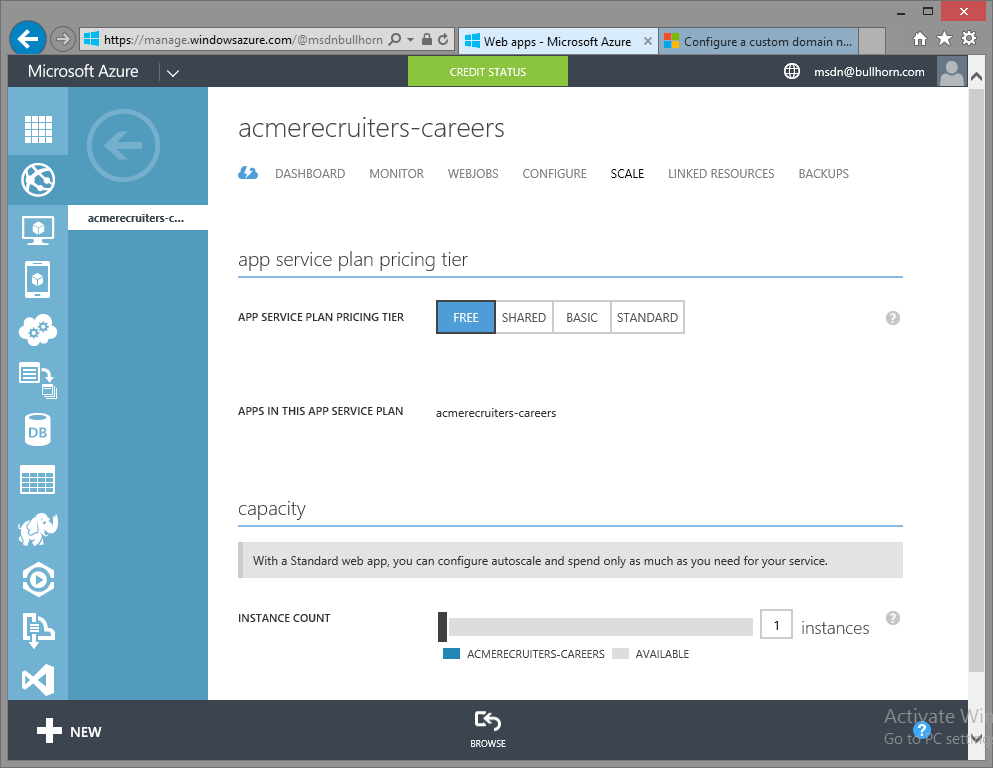This screenshot has height=768, width=993.
Task: Click the browser back button
Action: point(28,39)
